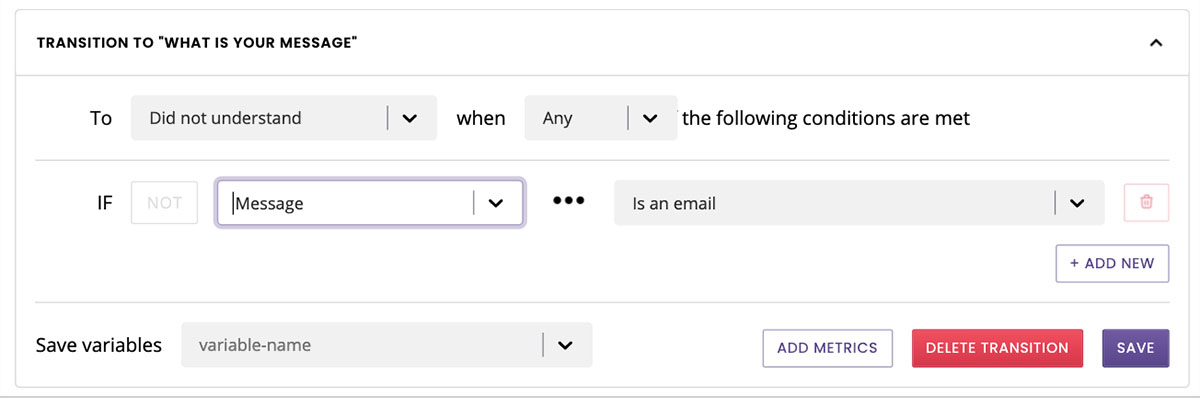Expand the 'Any' conditions dropdown
1200x398 pixels.
click(x=601, y=117)
